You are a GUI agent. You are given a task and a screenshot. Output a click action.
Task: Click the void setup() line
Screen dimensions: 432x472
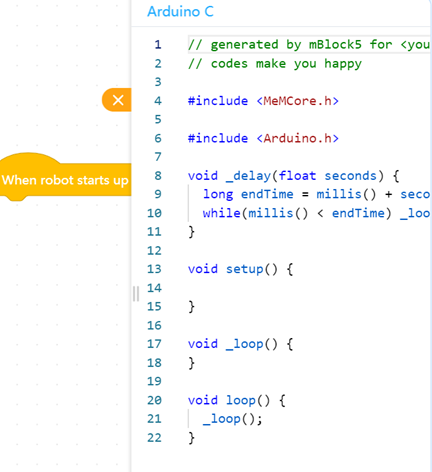click(240, 269)
